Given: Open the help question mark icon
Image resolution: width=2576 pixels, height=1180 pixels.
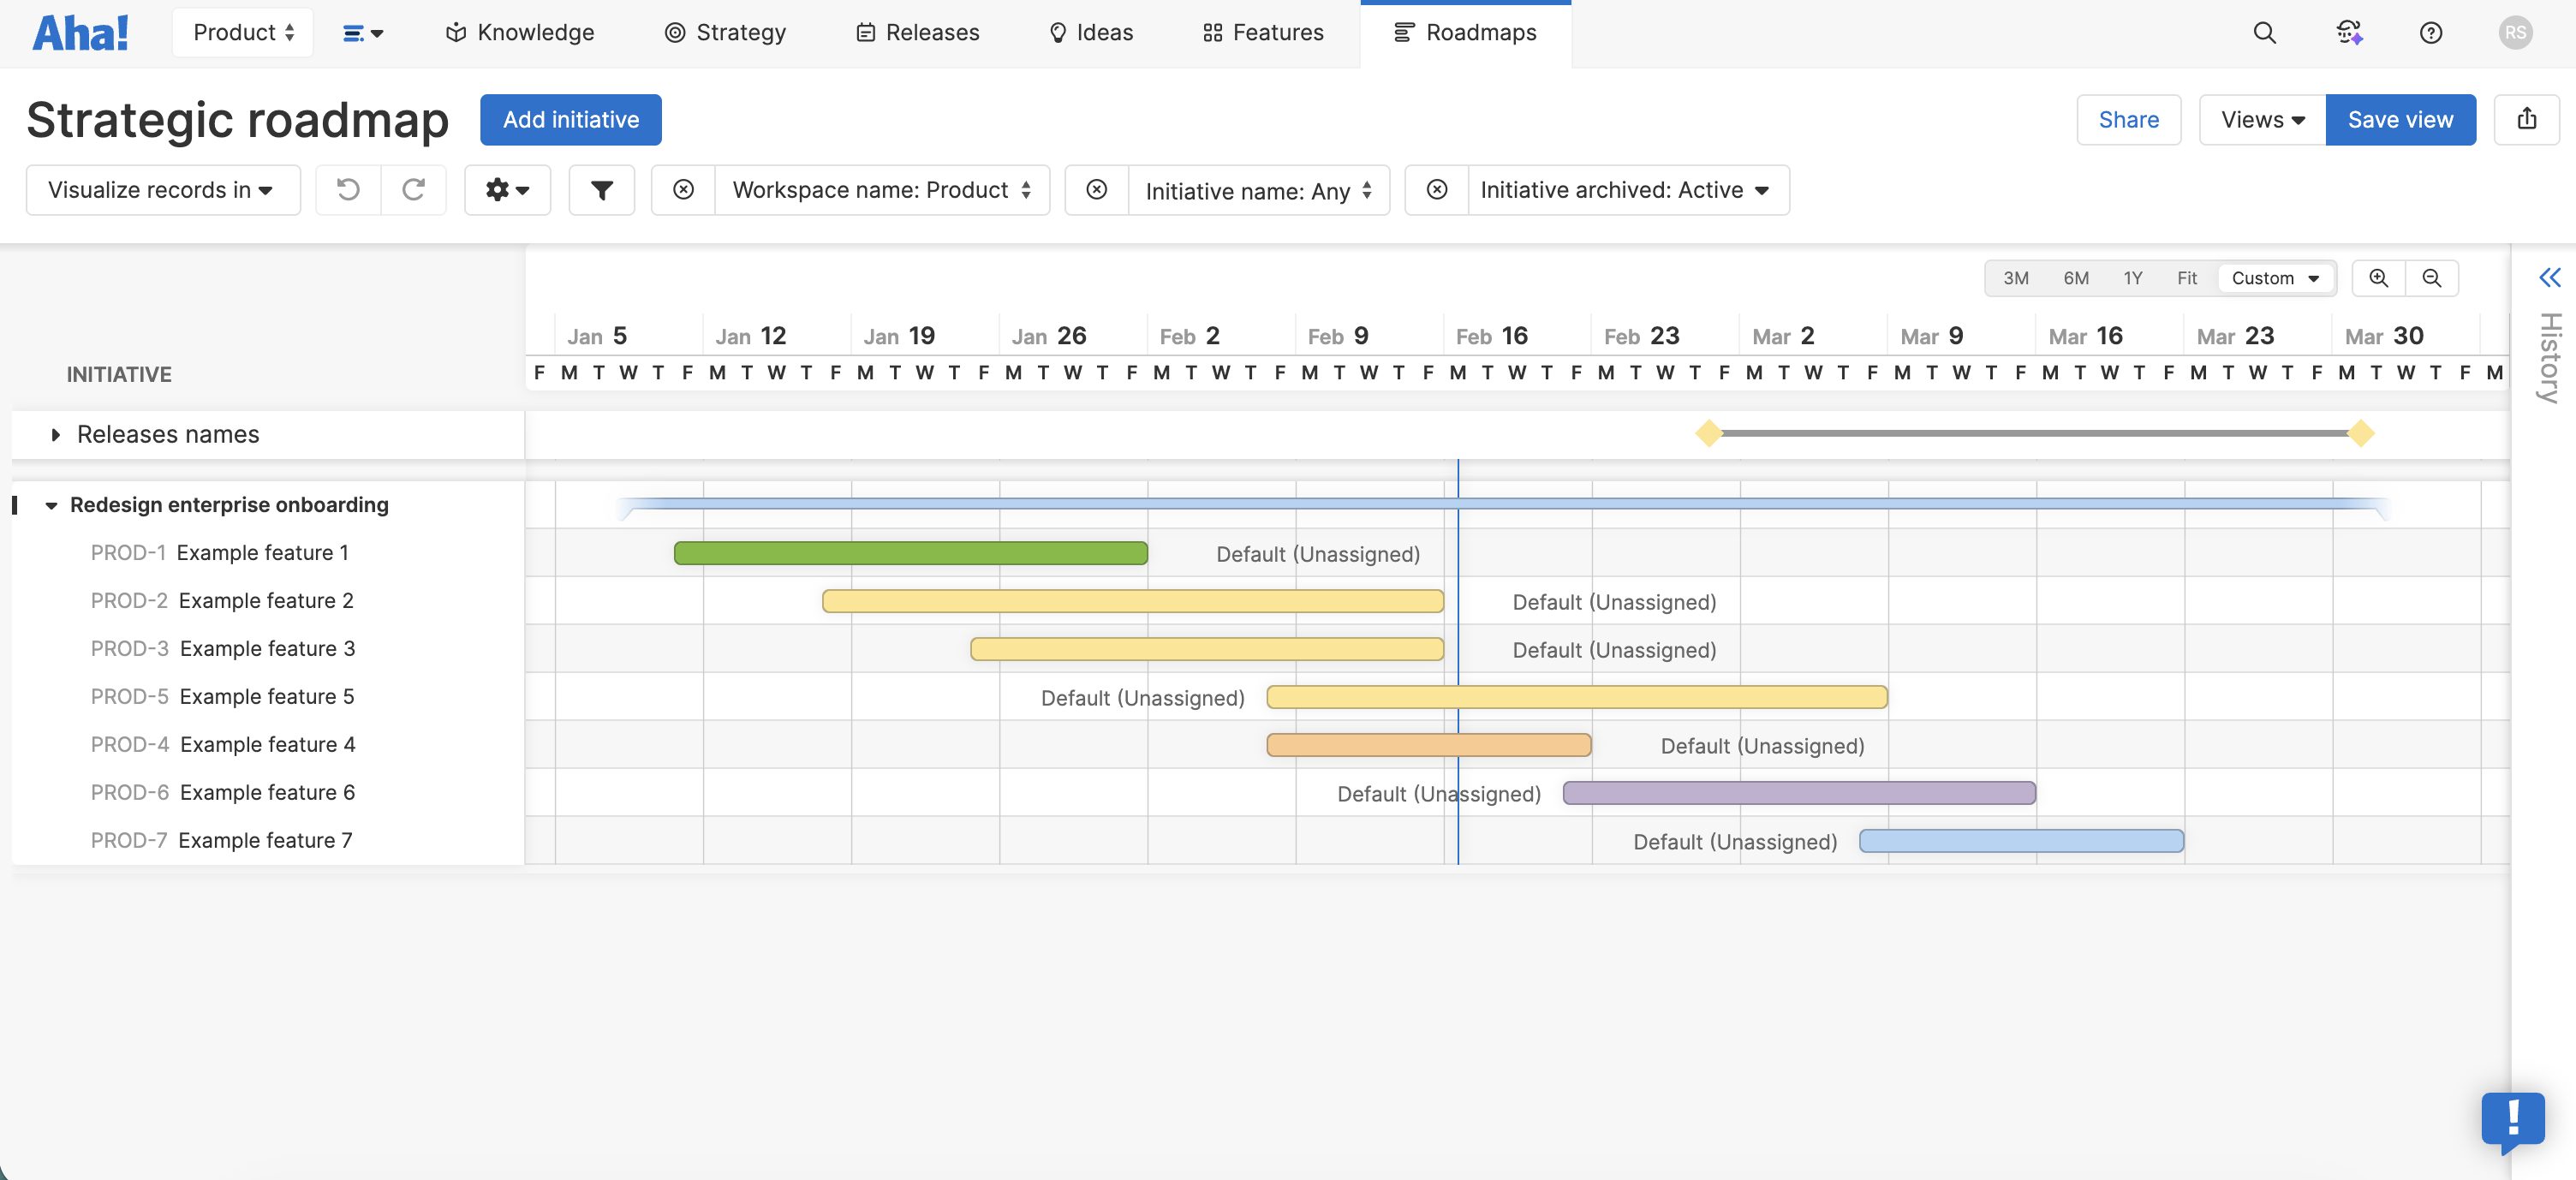Looking at the screenshot, I should [x=2430, y=33].
